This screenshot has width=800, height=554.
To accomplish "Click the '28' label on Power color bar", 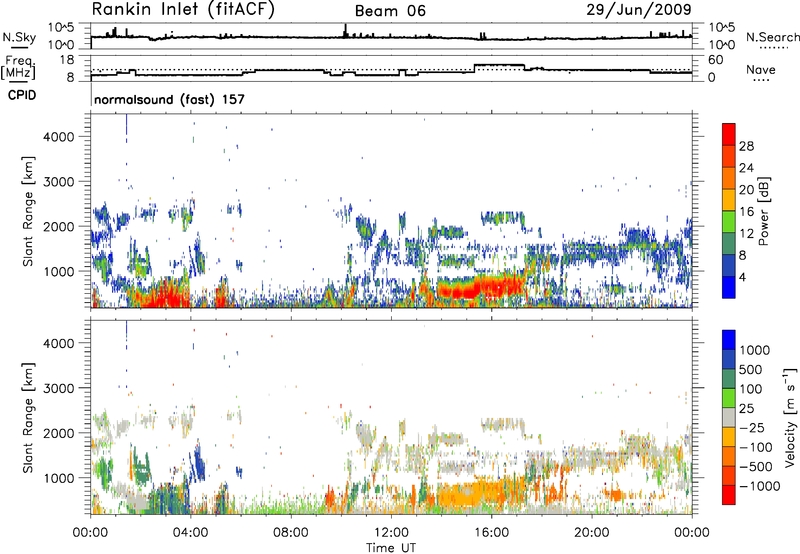I will click(746, 146).
